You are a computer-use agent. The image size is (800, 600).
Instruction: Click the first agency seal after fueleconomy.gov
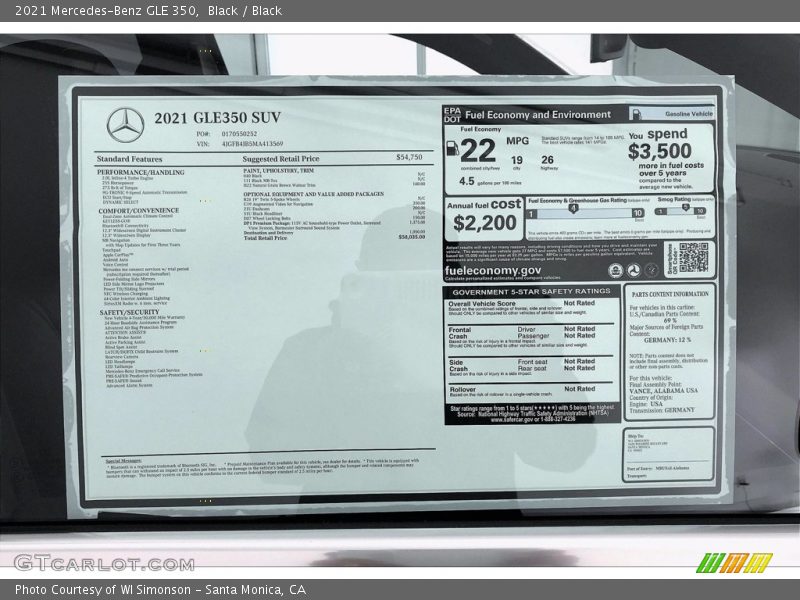pyautogui.click(x=616, y=270)
